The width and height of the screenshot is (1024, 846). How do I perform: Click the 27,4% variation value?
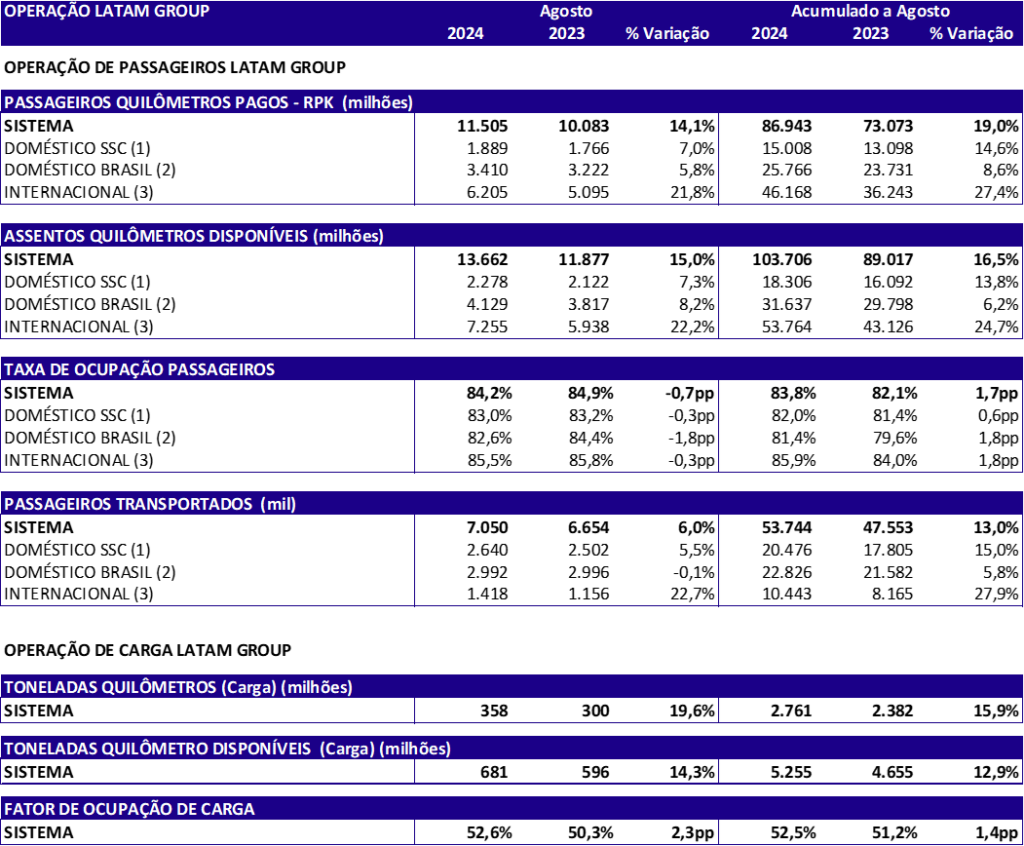[x=996, y=192]
